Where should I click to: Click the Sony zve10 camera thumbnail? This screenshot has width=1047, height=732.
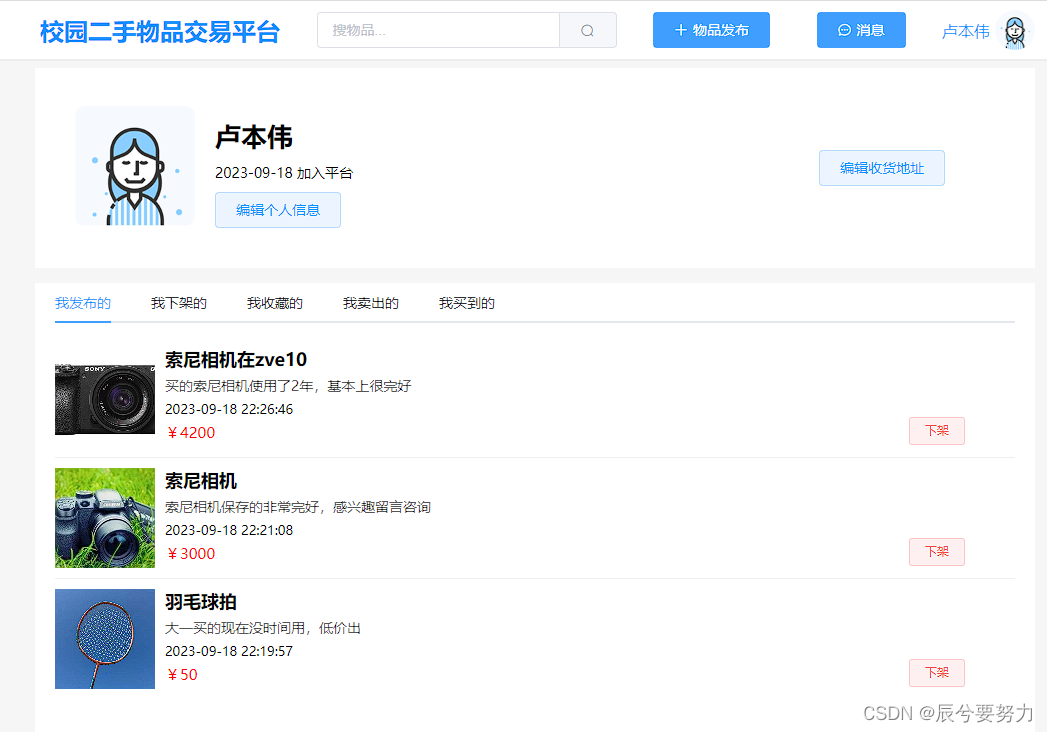pyautogui.click(x=105, y=397)
